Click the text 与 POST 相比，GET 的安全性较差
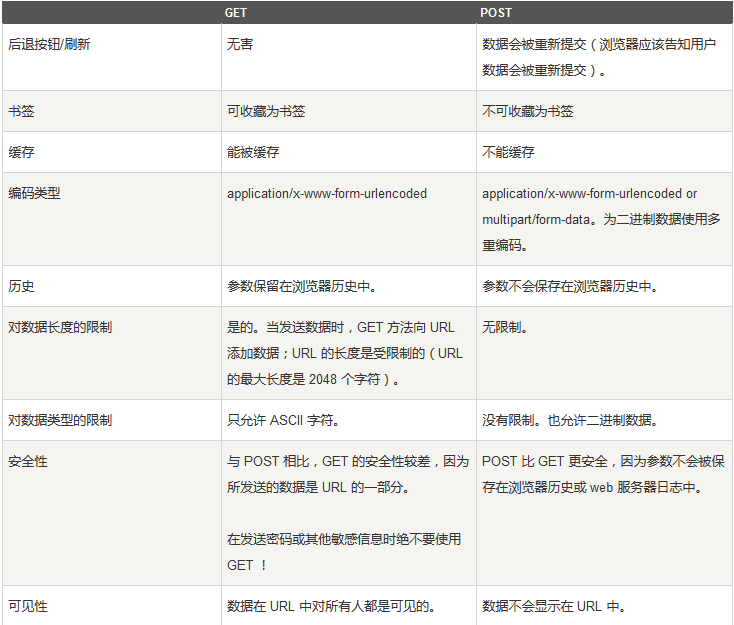 click(329, 462)
